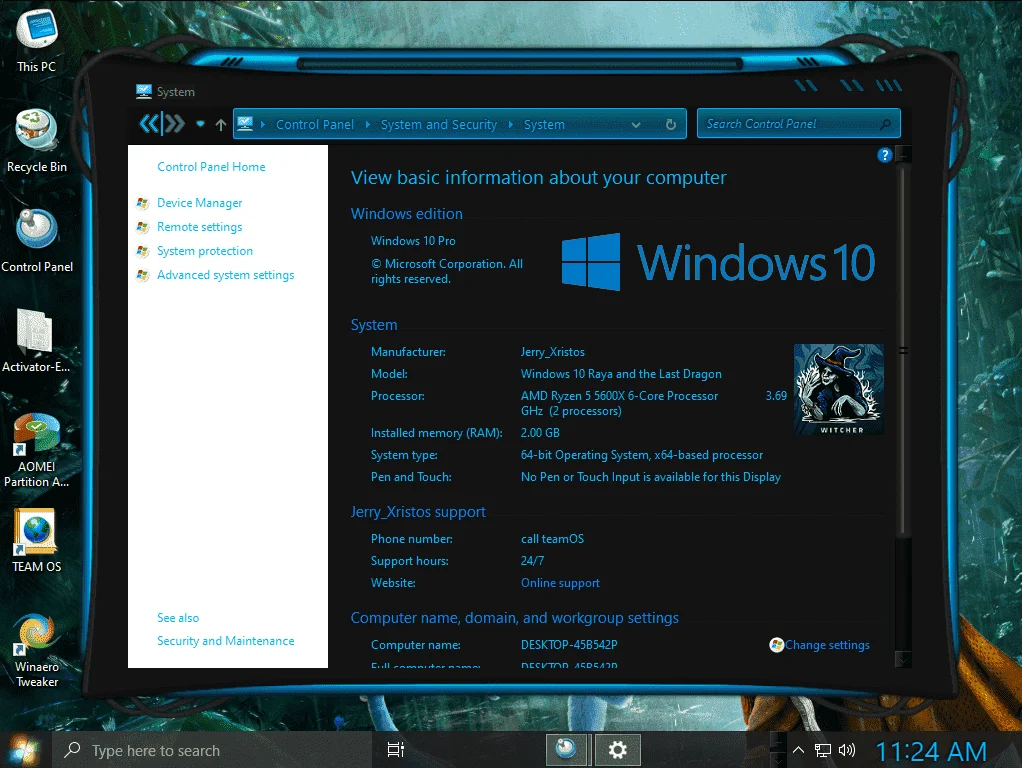
Task: Select Control Panel breadcrumb
Action: pos(315,125)
